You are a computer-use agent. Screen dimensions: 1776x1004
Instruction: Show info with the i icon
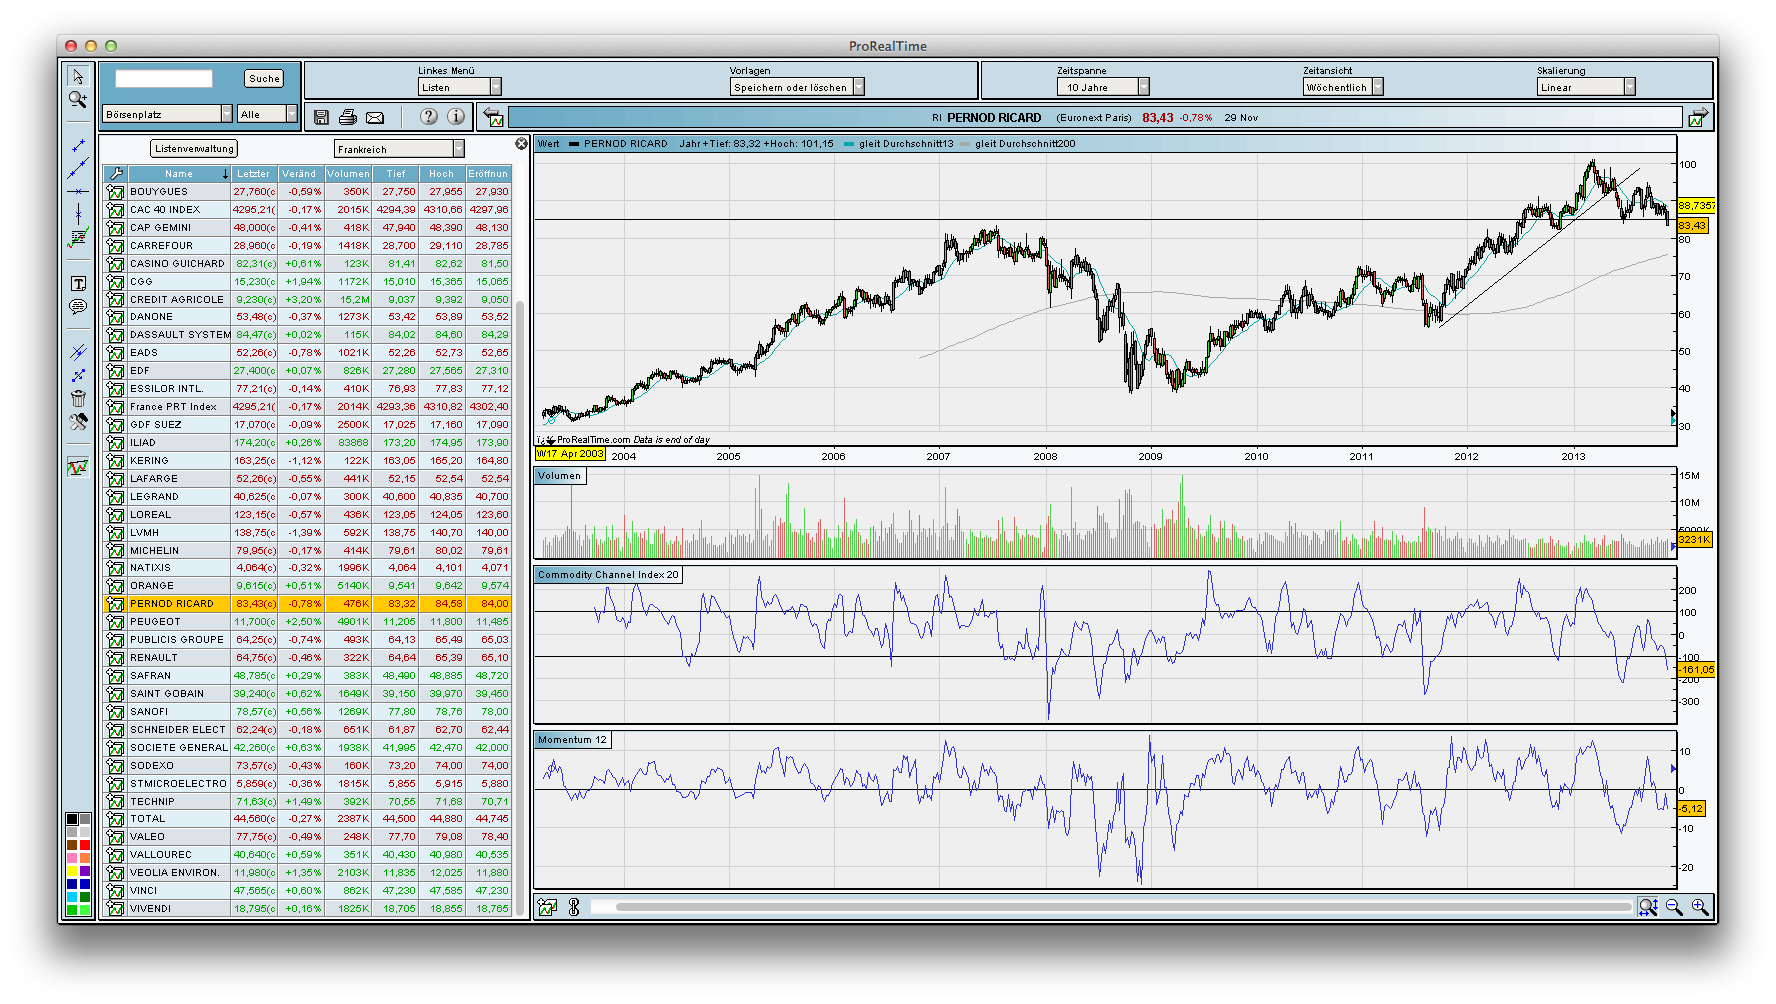point(456,116)
